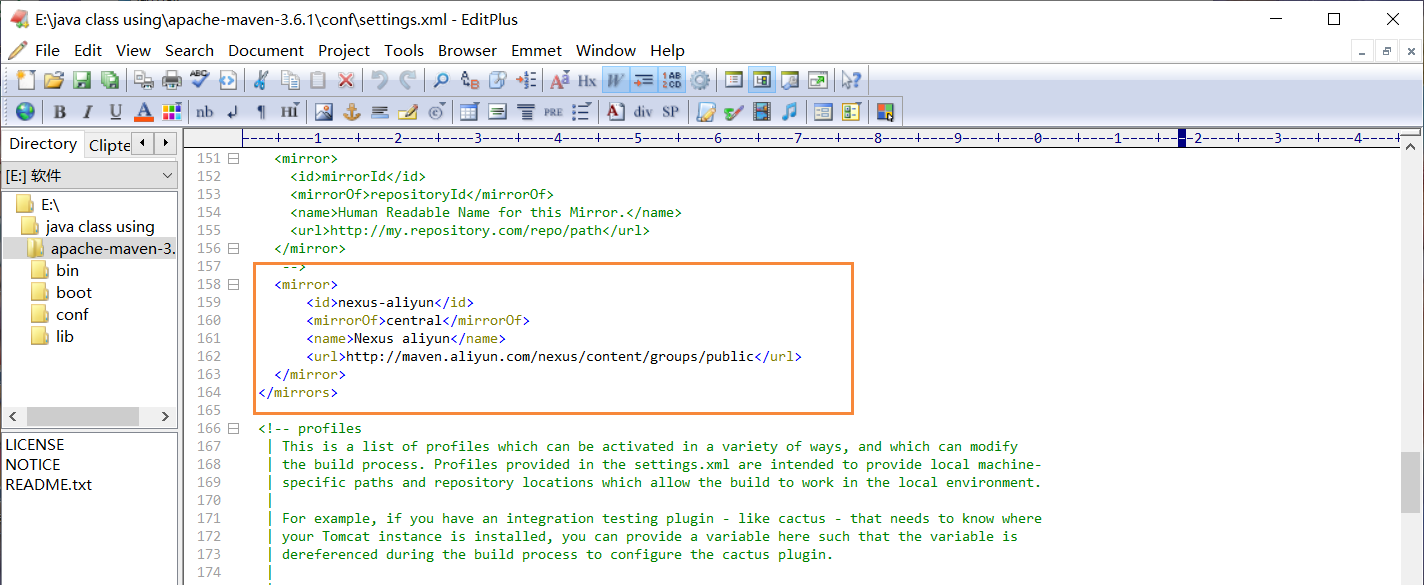This screenshot has height=585, width=1424.
Task: Run the ABC spell checker
Action: pos(200,80)
